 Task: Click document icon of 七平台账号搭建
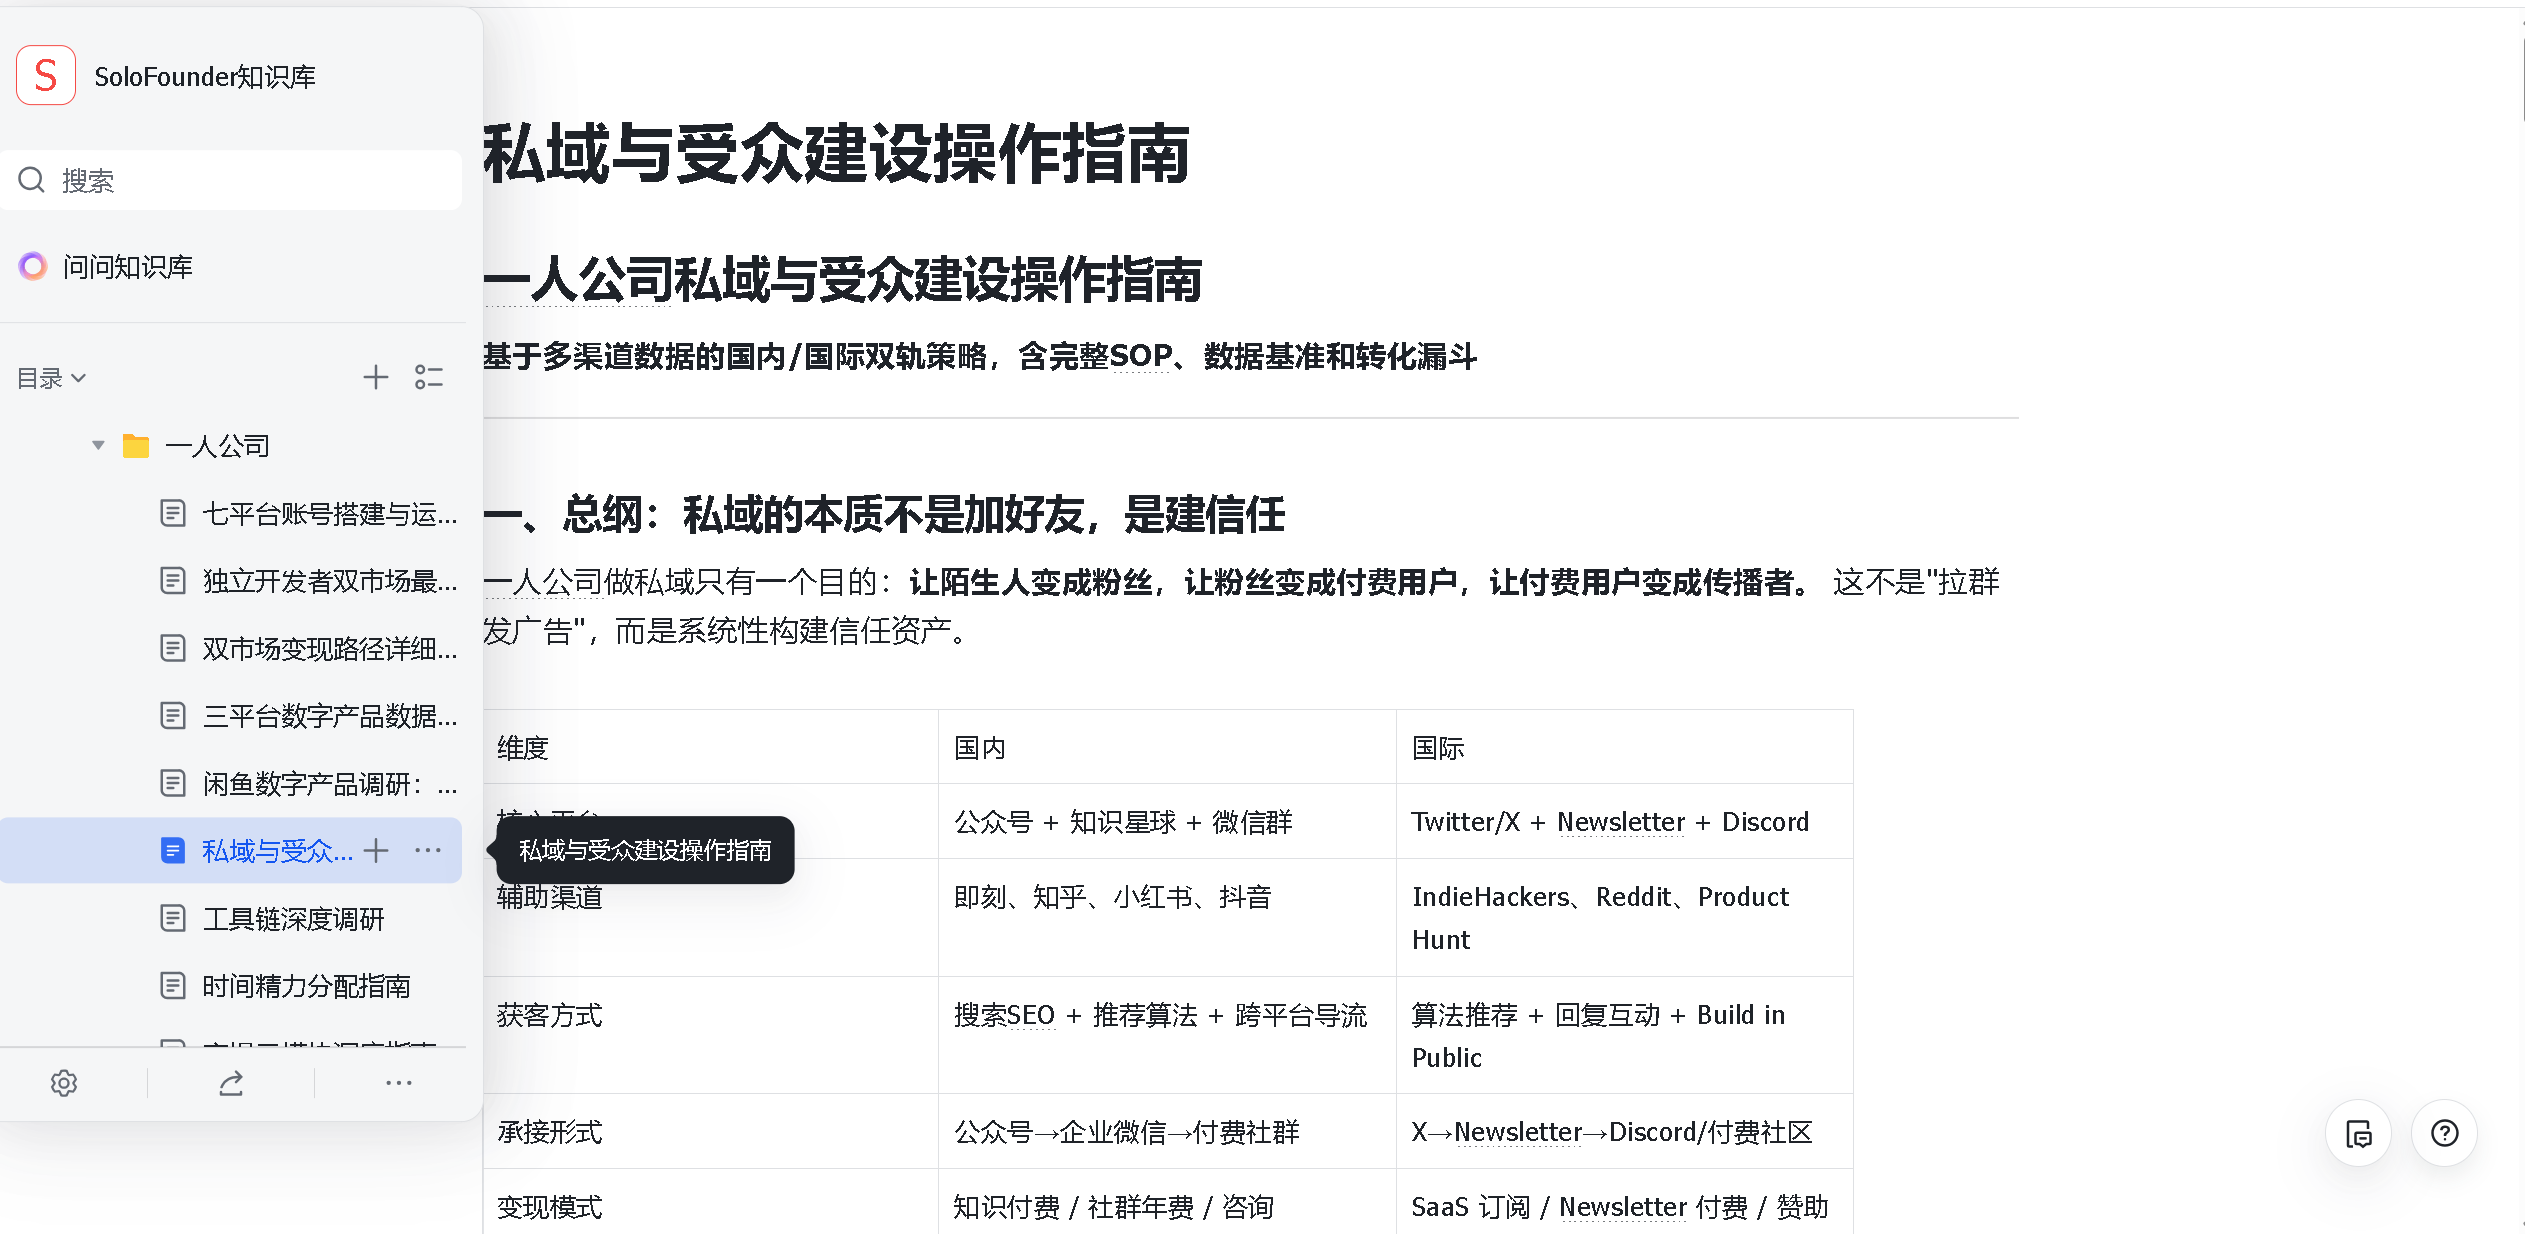click(x=173, y=514)
